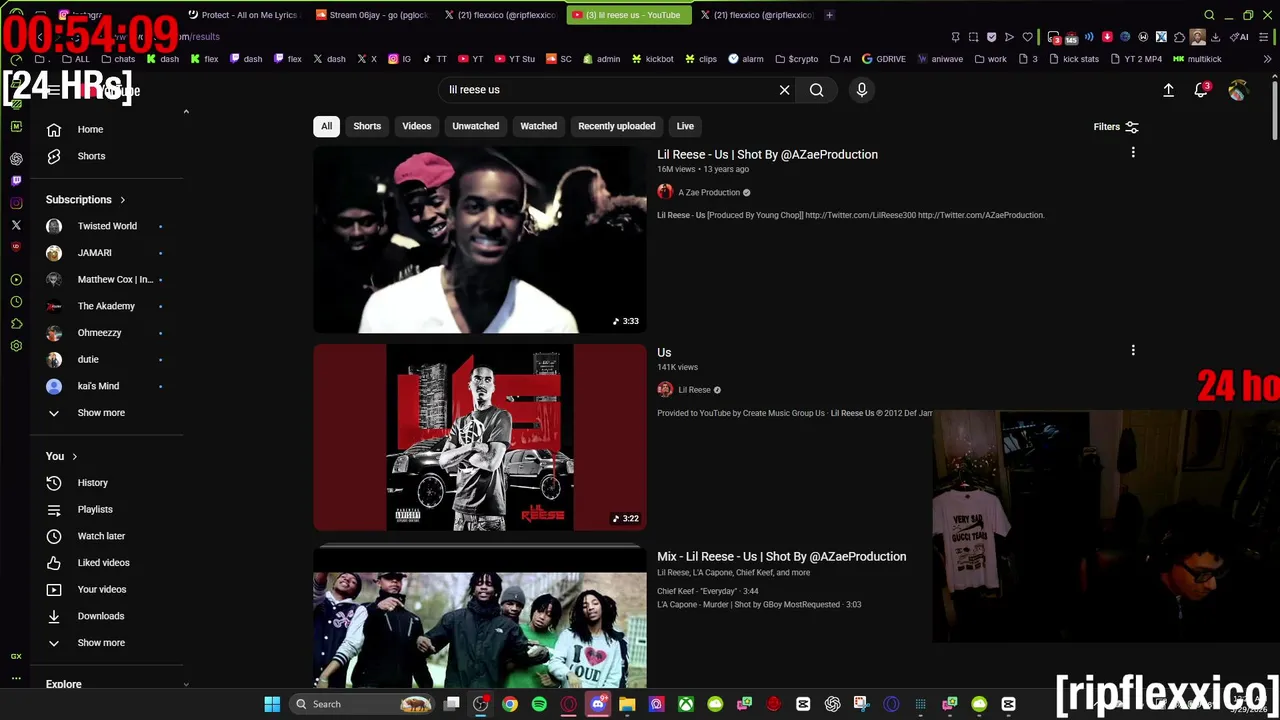Start voice search with microphone icon
The image size is (1280, 720).
(862, 90)
